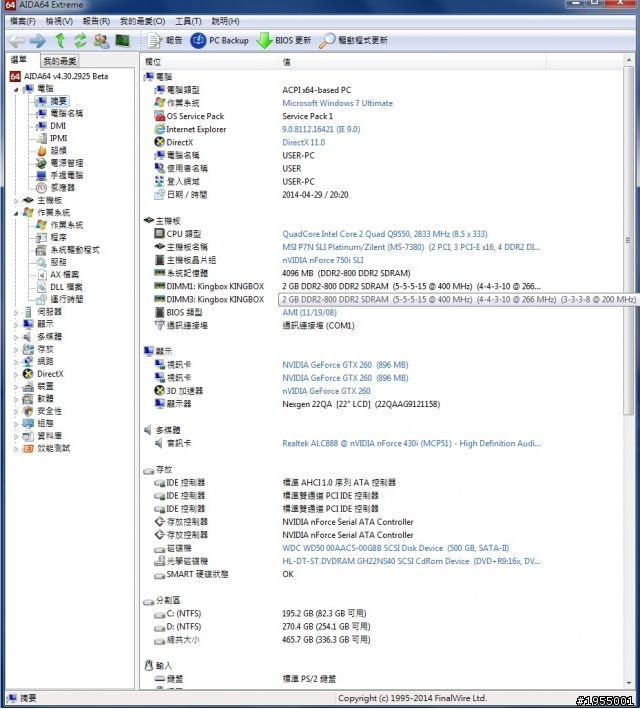Viewport: 640px width, 709px height.
Task: Click the Forward navigation arrow
Action: (x=38, y=41)
